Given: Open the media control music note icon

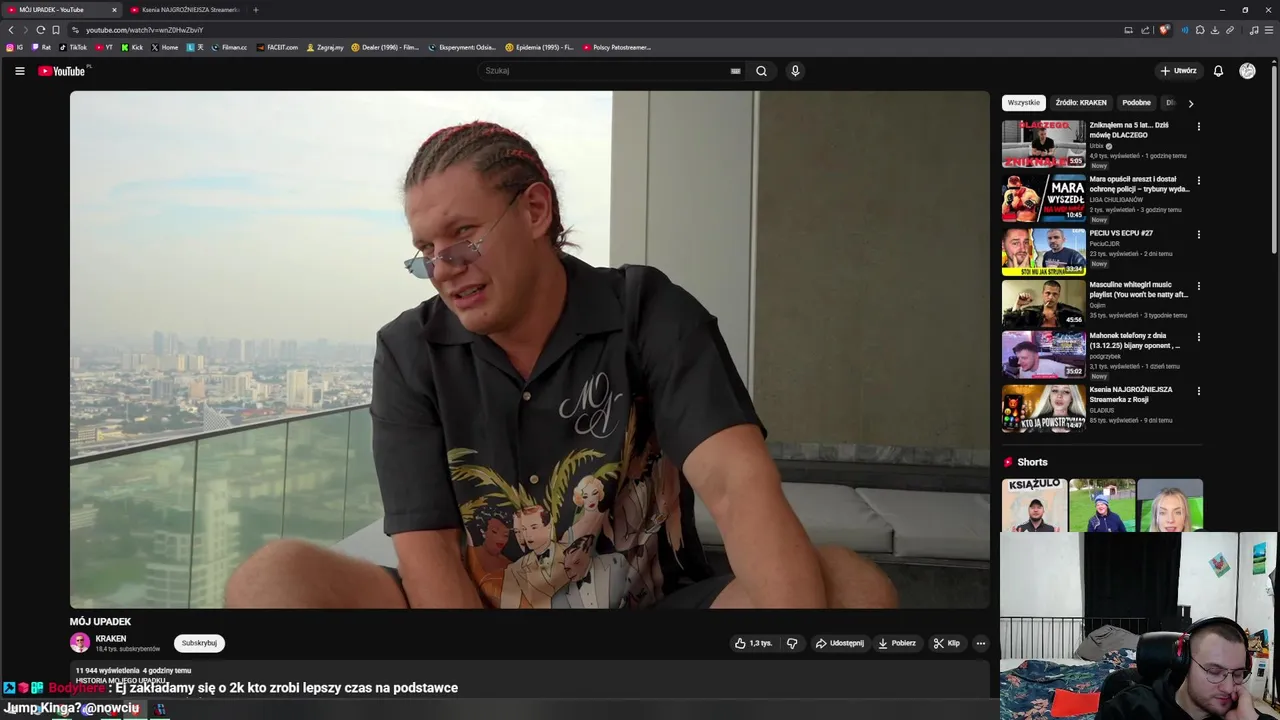Looking at the screenshot, I should (x=1254, y=30).
